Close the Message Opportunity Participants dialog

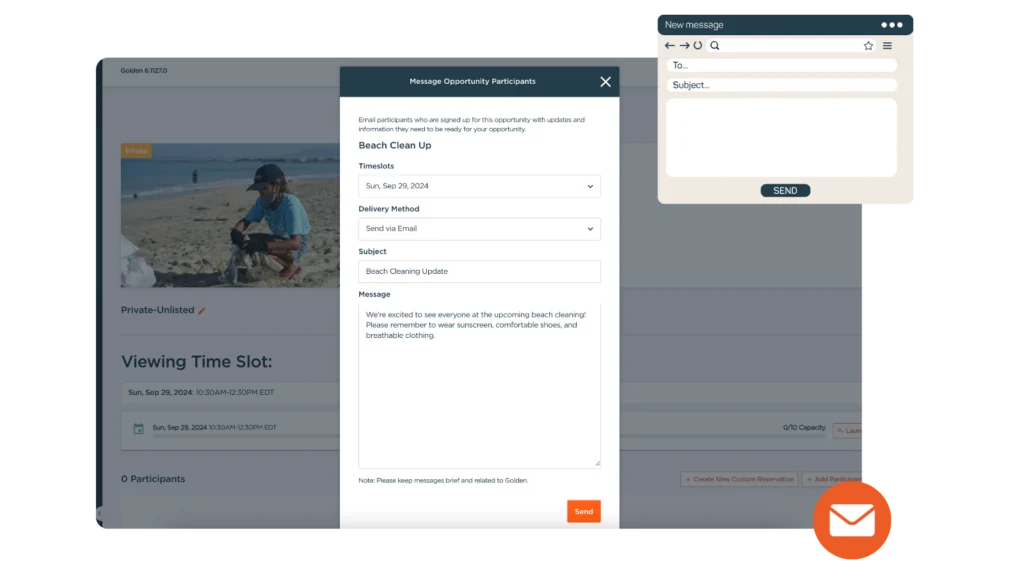605,82
